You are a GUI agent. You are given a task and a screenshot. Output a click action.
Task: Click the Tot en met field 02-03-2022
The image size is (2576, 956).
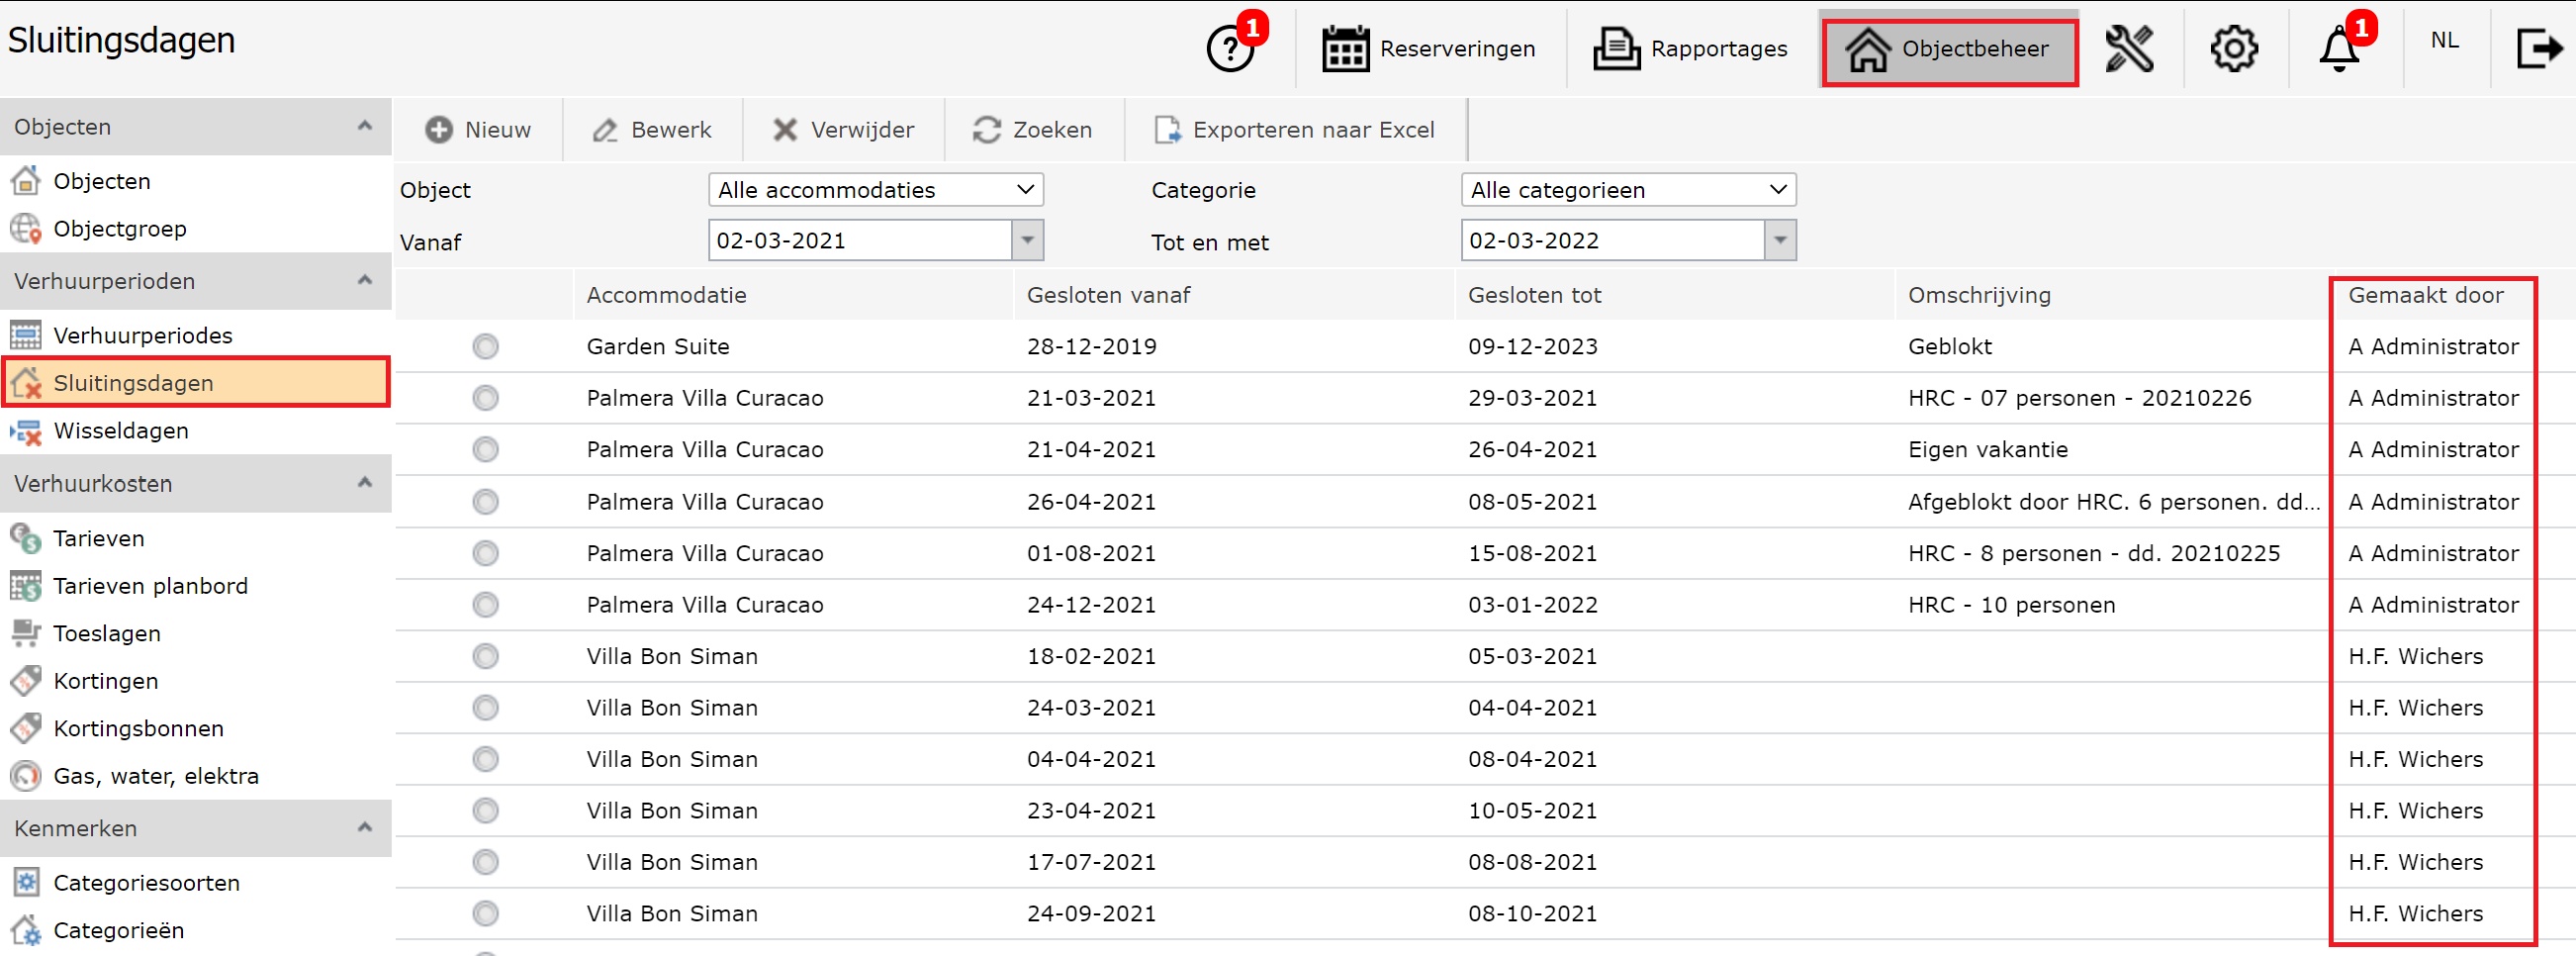pos(1613,241)
